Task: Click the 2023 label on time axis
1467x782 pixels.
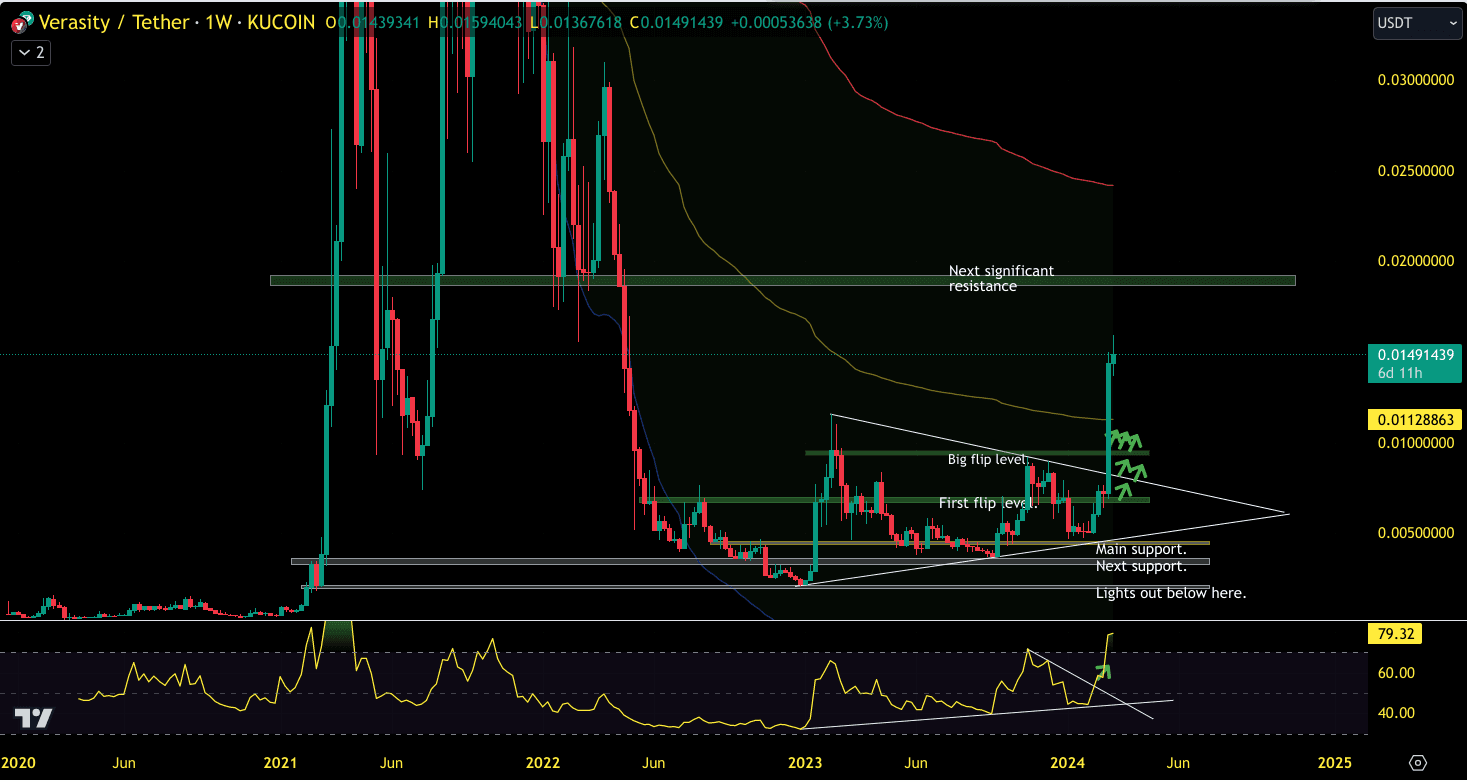Action: click(x=804, y=763)
